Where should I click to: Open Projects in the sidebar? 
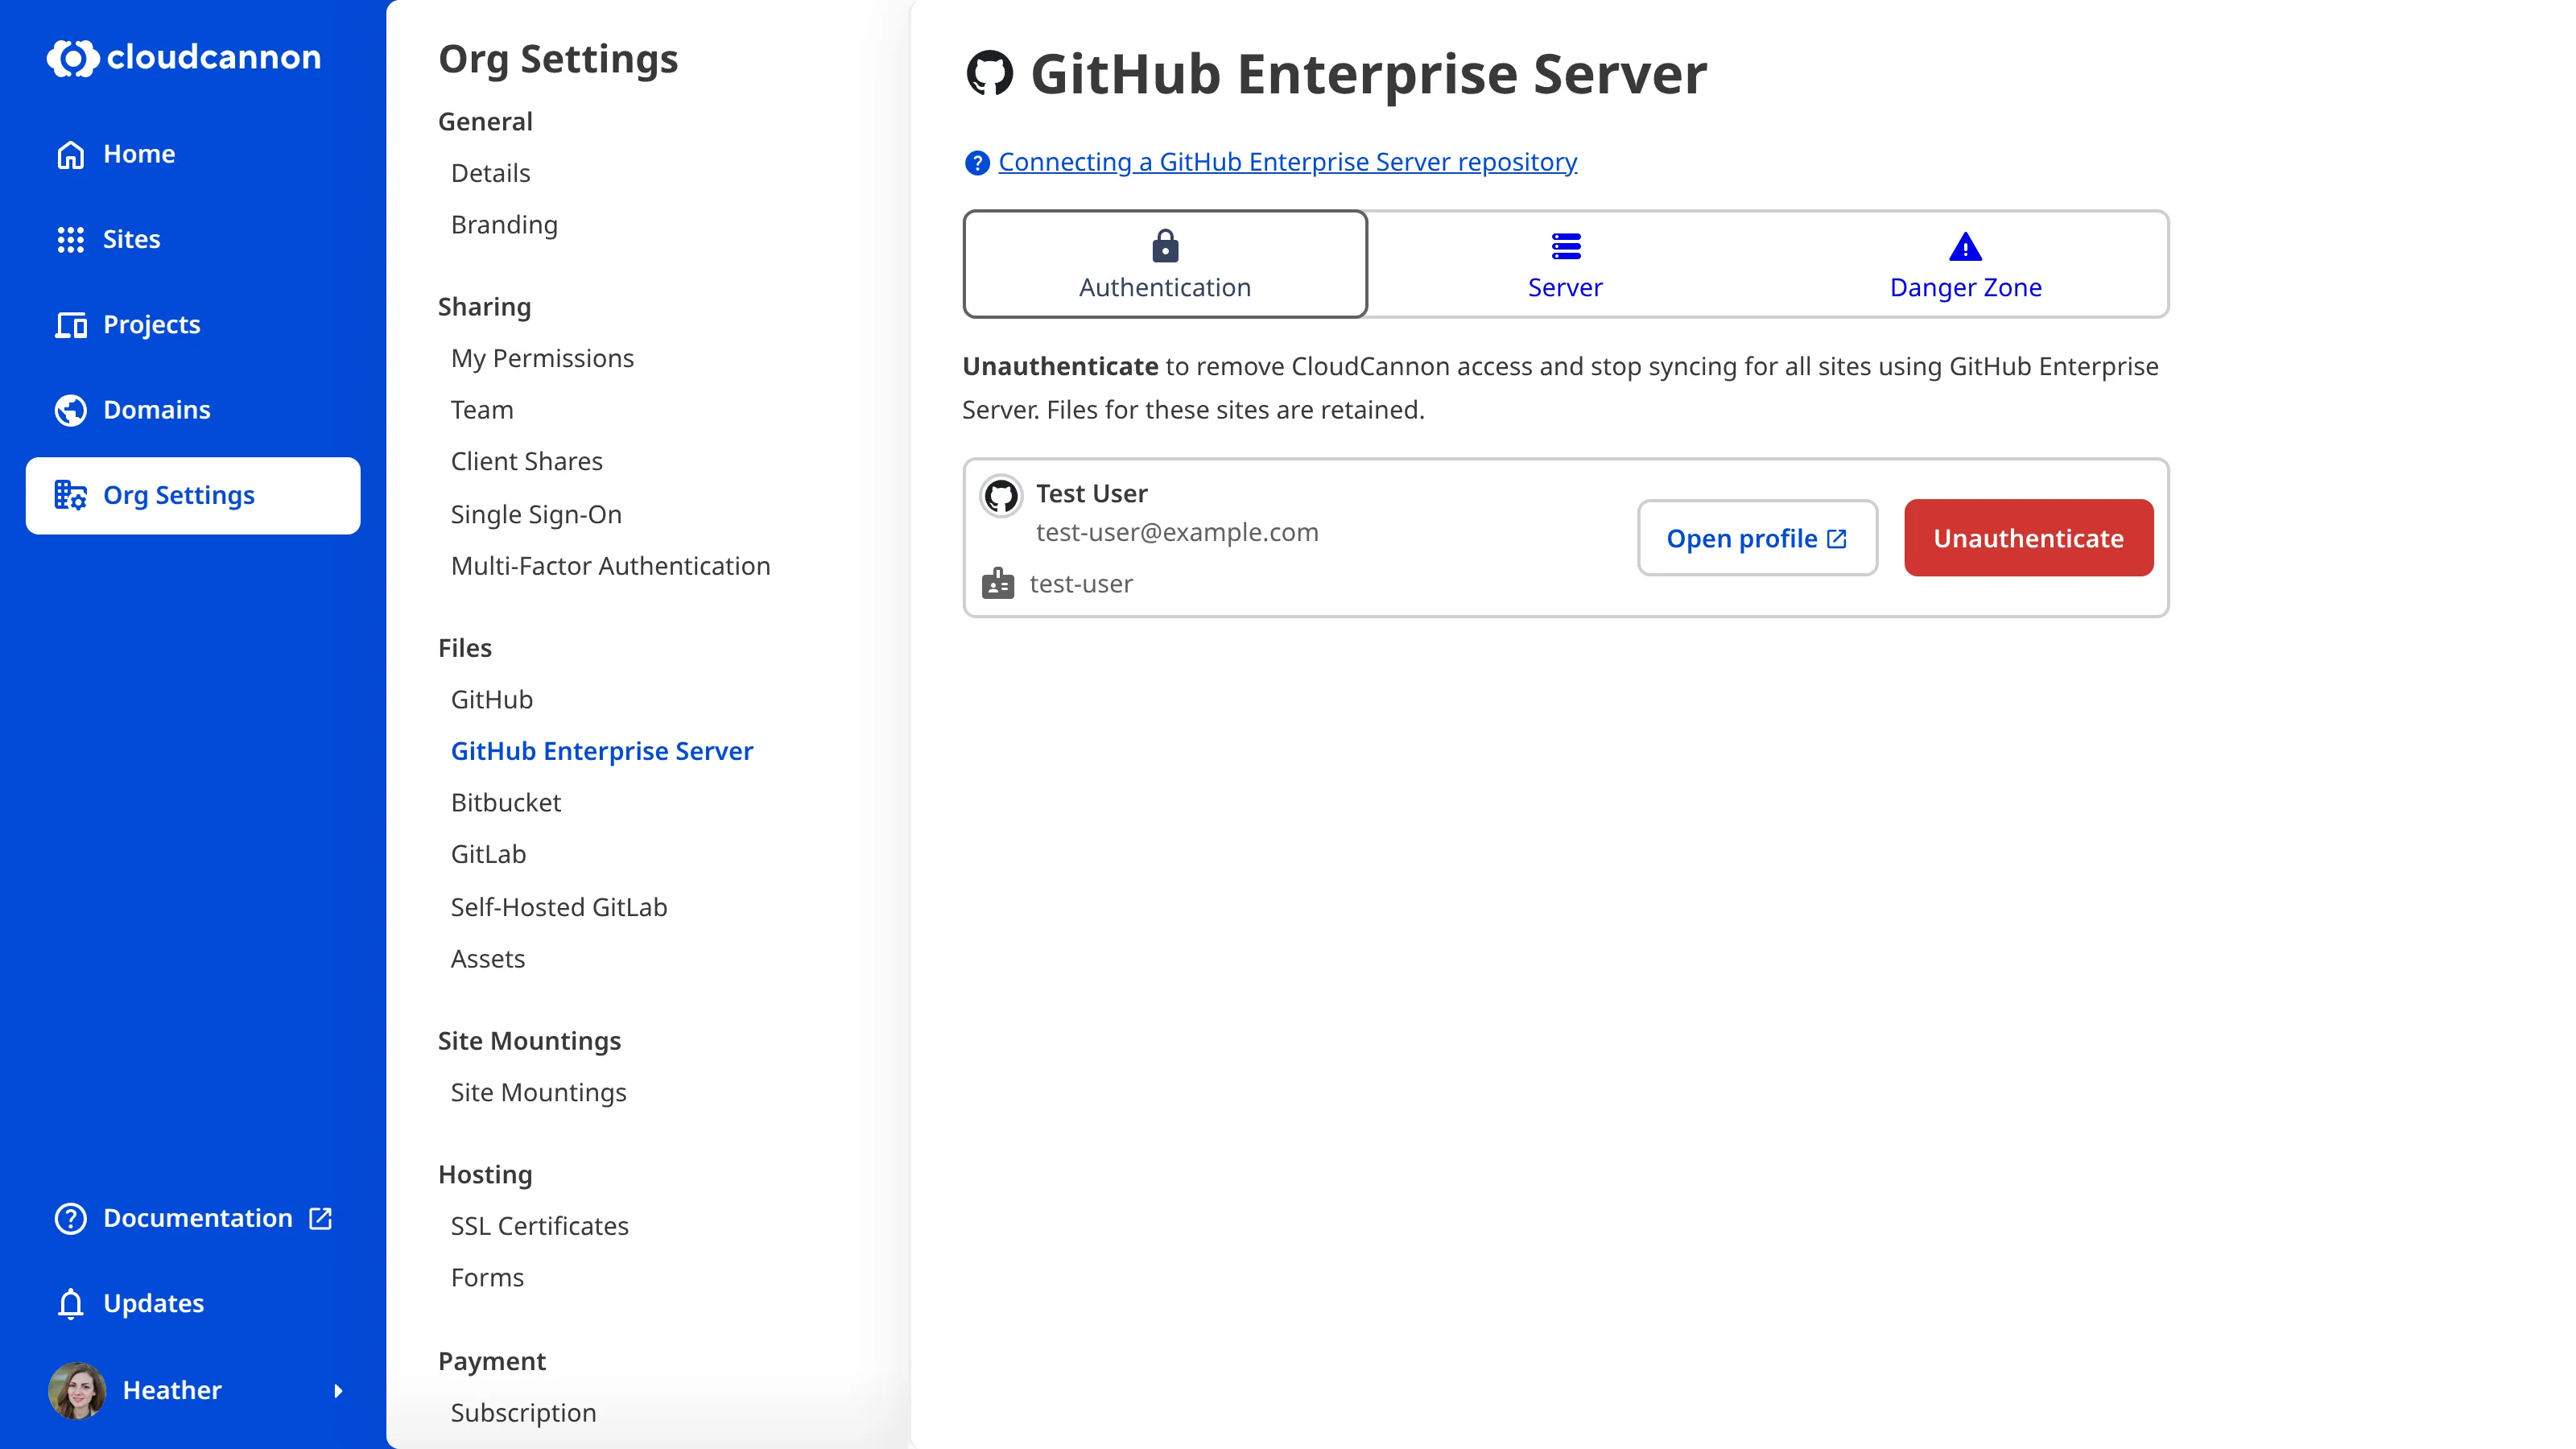point(193,325)
